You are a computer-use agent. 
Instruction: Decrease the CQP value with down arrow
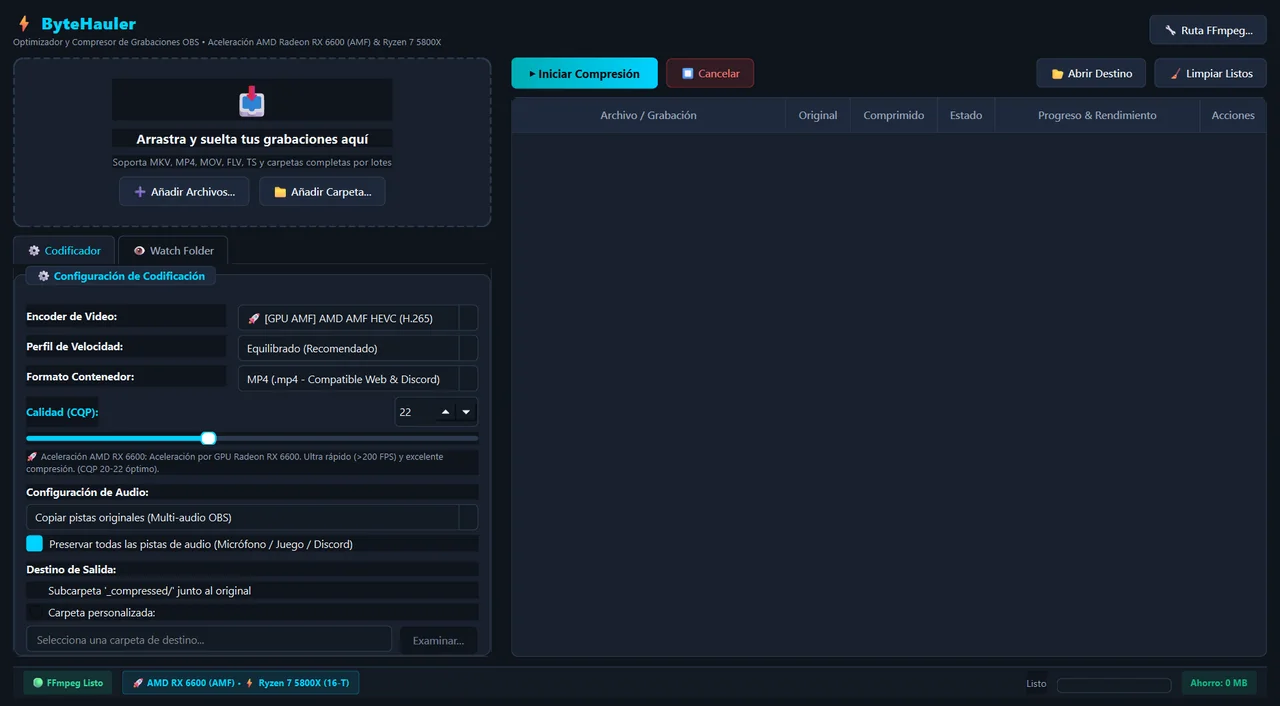[x=466, y=412]
